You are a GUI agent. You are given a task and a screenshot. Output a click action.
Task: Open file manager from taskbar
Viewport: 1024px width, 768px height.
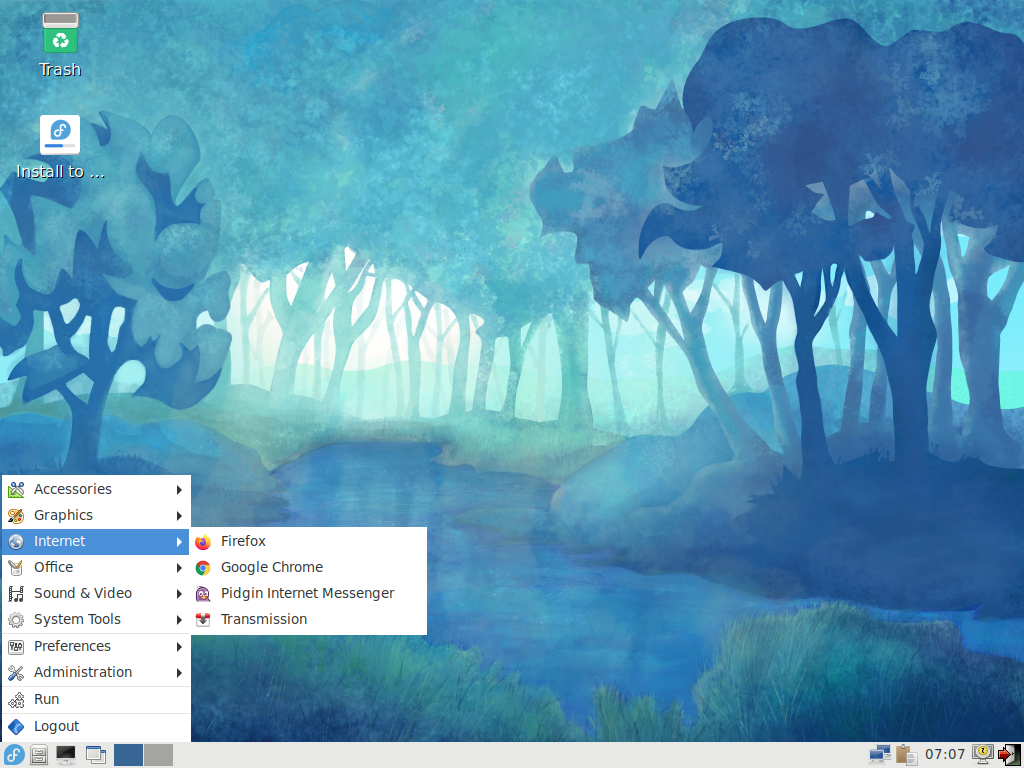click(39, 755)
